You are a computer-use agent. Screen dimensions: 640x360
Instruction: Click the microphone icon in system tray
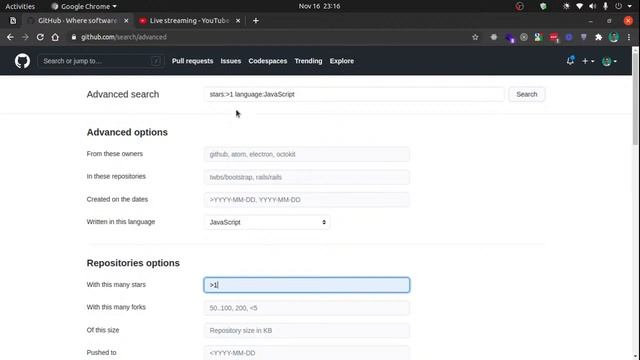(x=605, y=6)
